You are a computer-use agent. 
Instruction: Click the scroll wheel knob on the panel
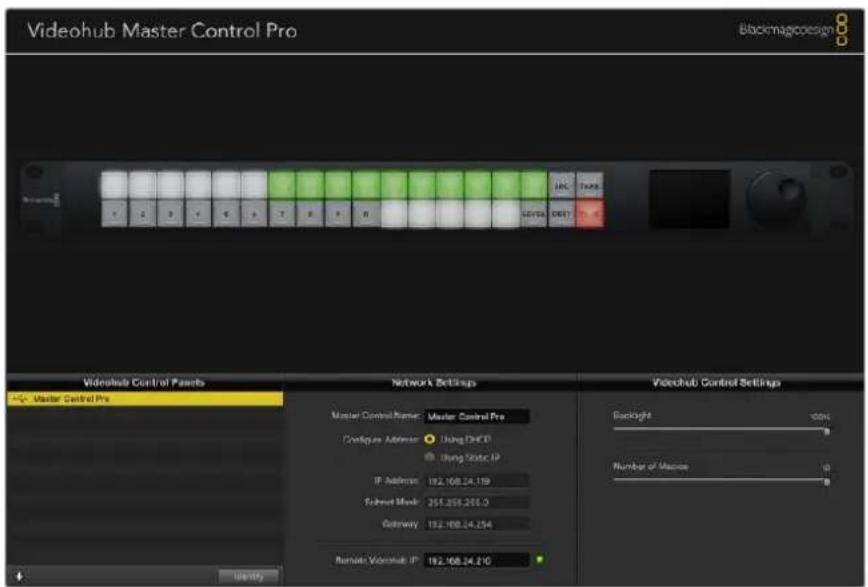tap(776, 197)
